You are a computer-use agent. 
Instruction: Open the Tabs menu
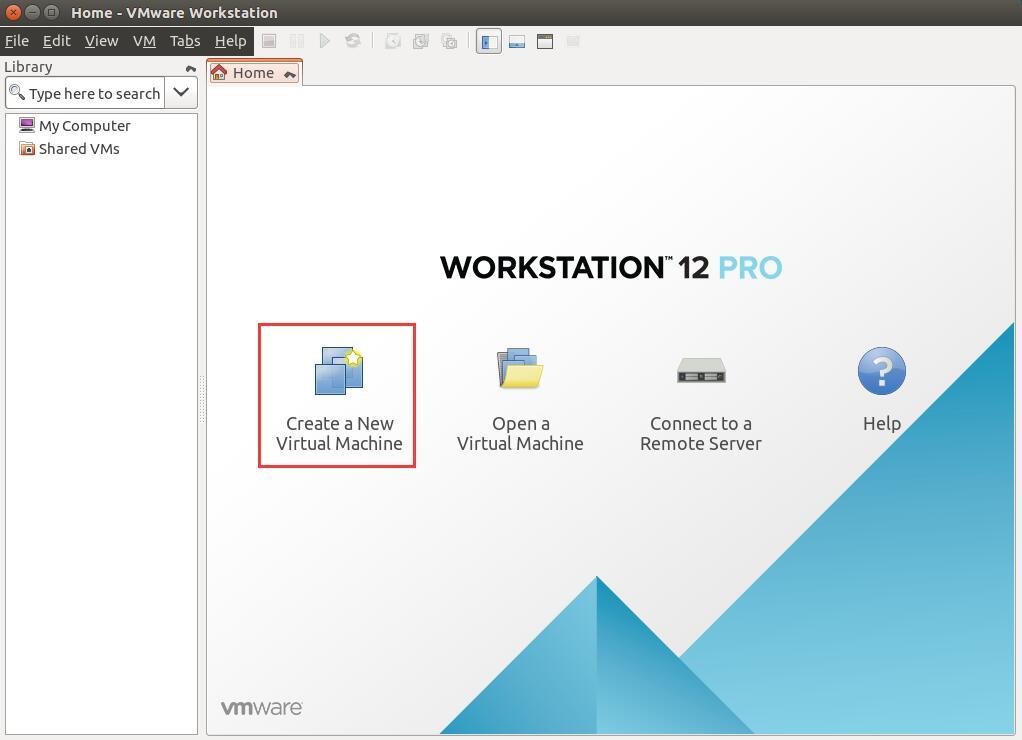tap(185, 41)
